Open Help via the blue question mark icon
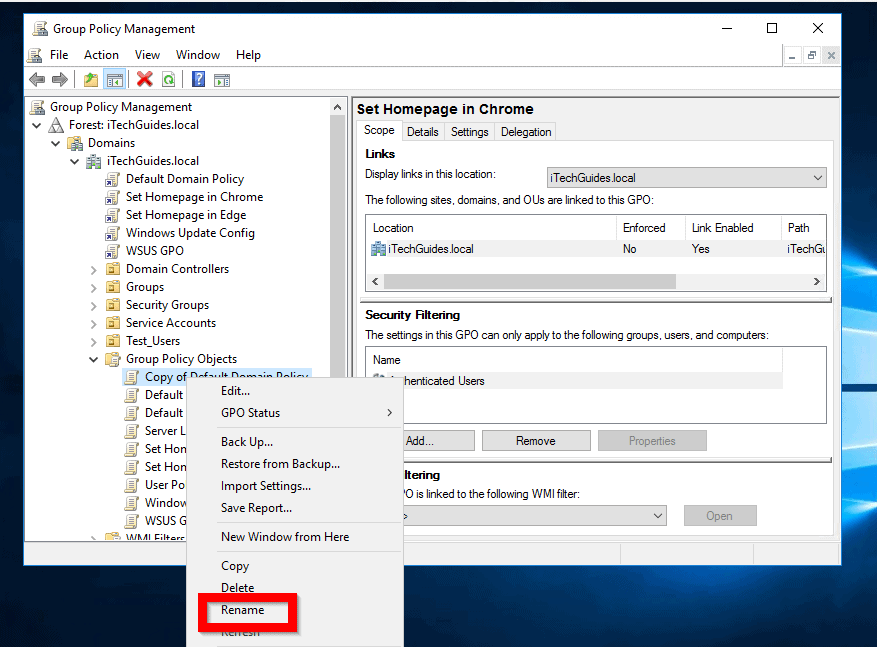The height and width of the screenshot is (647, 877). coord(201,79)
